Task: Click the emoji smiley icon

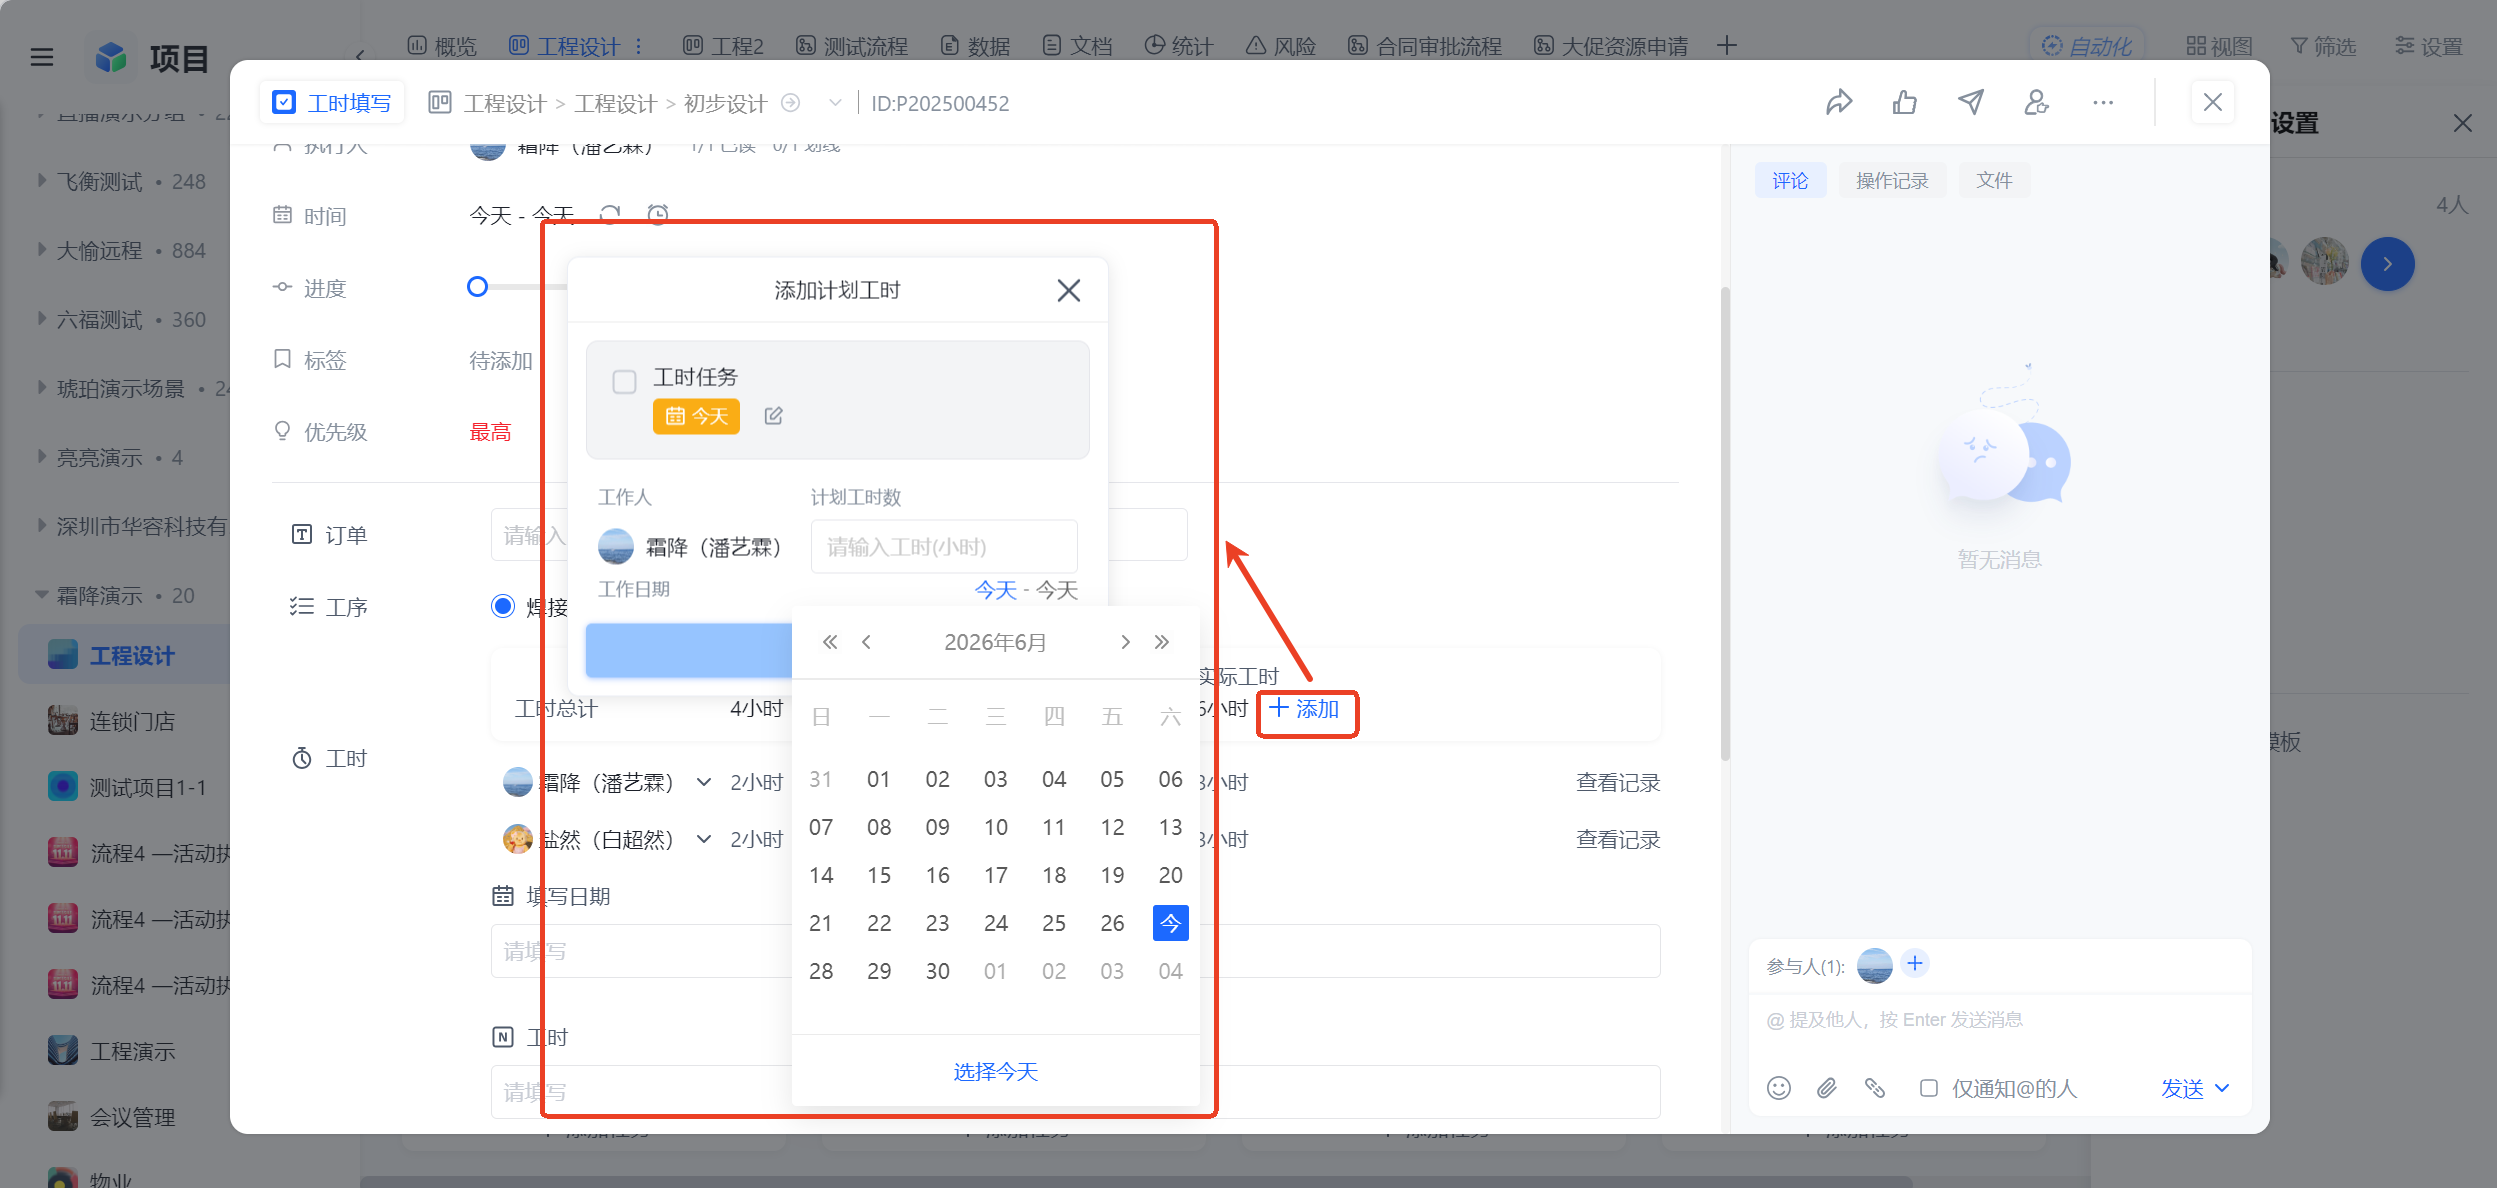Action: click(x=1778, y=1088)
